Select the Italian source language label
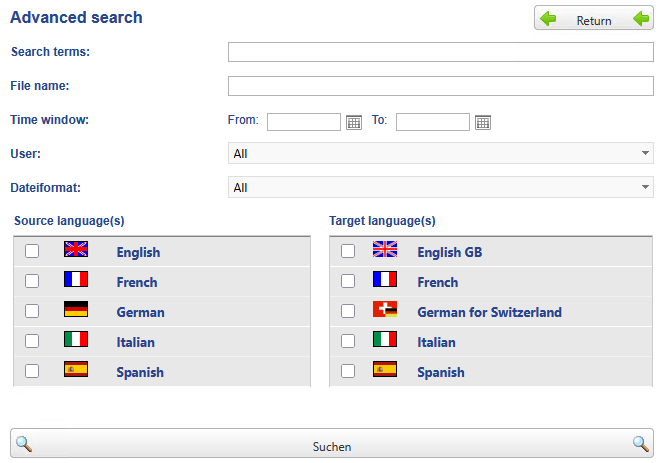This screenshot has width=660, height=463. point(135,342)
